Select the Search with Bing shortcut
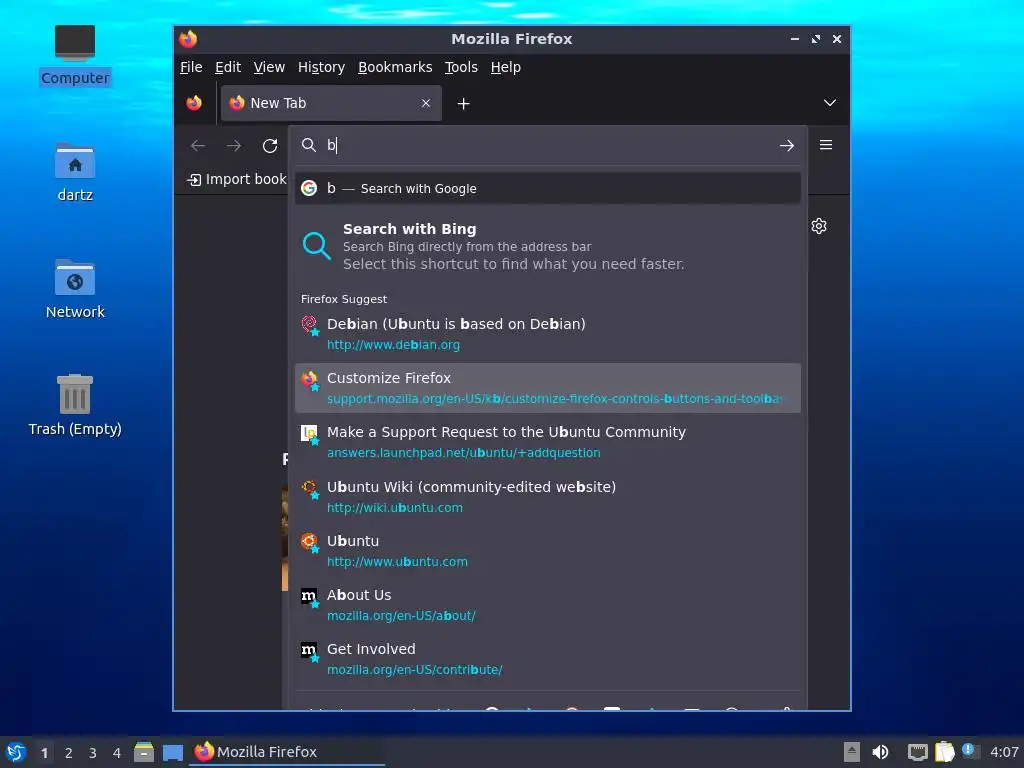The width and height of the screenshot is (1024, 768). 548,246
